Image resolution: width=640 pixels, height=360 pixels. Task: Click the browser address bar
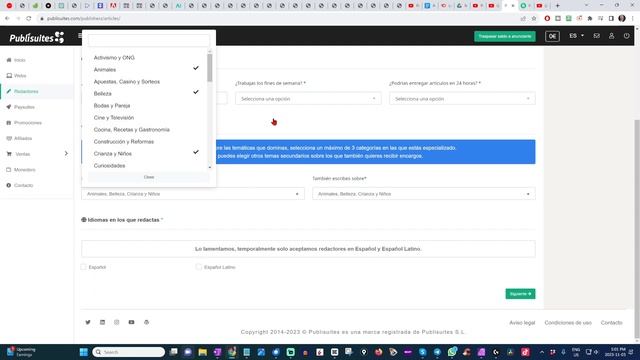[278, 18]
